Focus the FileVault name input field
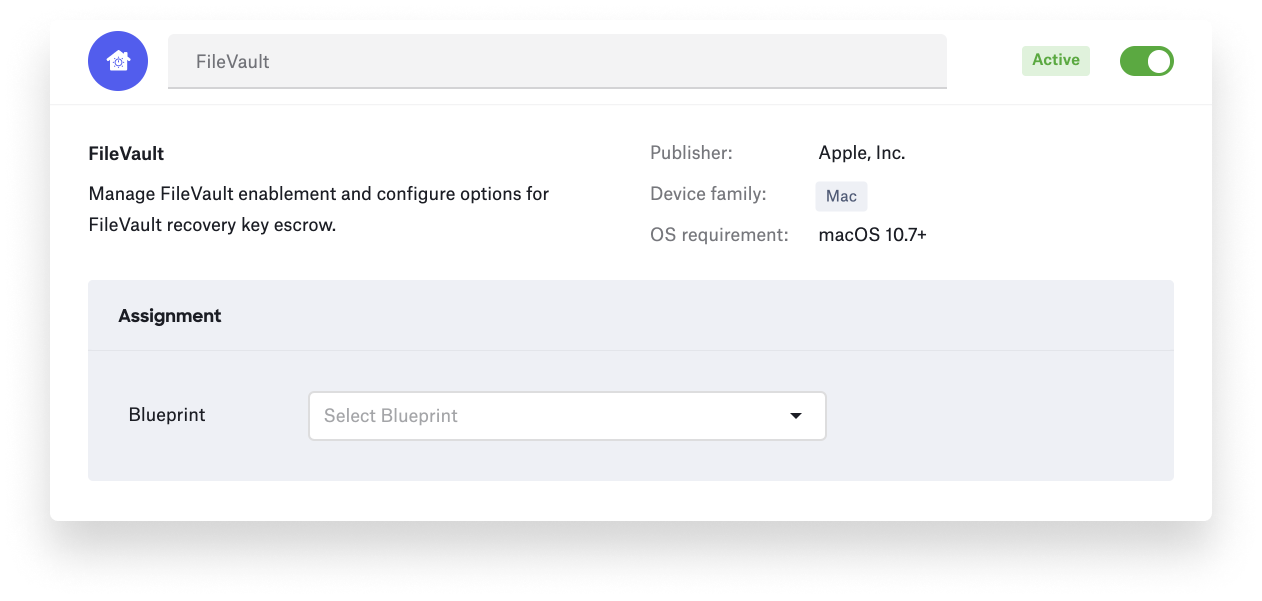Screen dimensions: 1262x601 point(557,61)
